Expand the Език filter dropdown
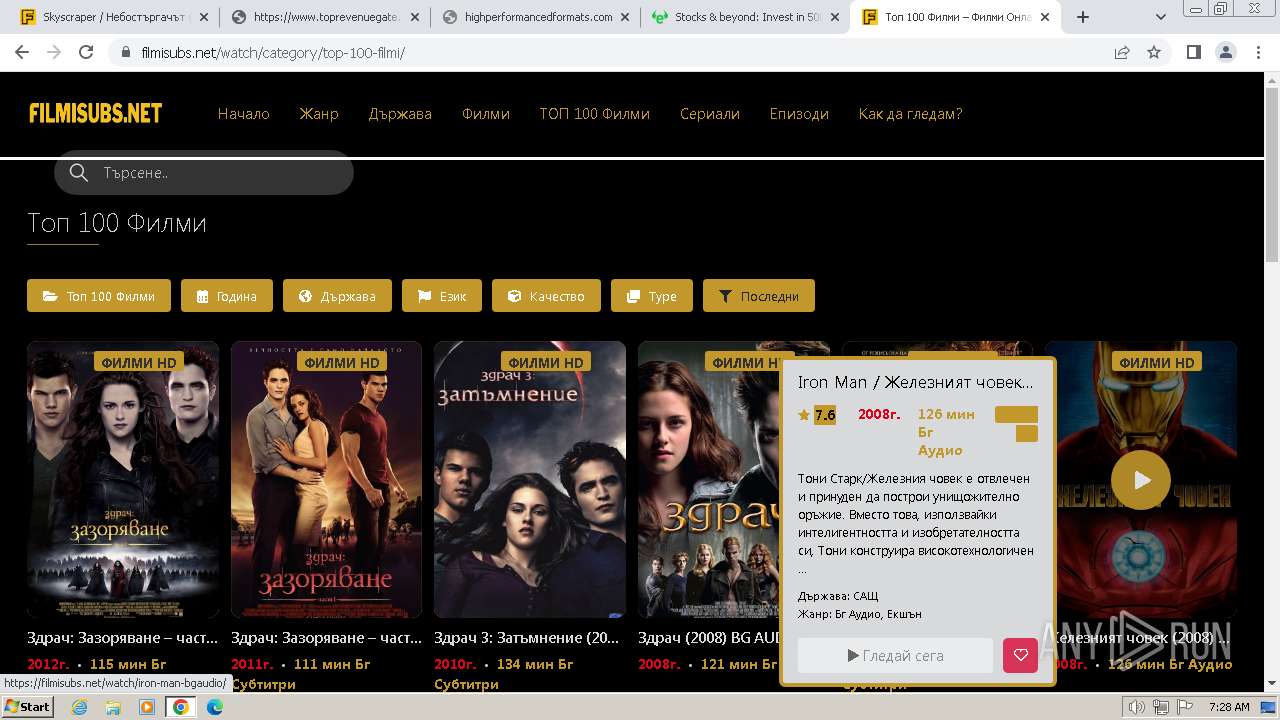This screenshot has height=720, width=1280. click(x=442, y=296)
